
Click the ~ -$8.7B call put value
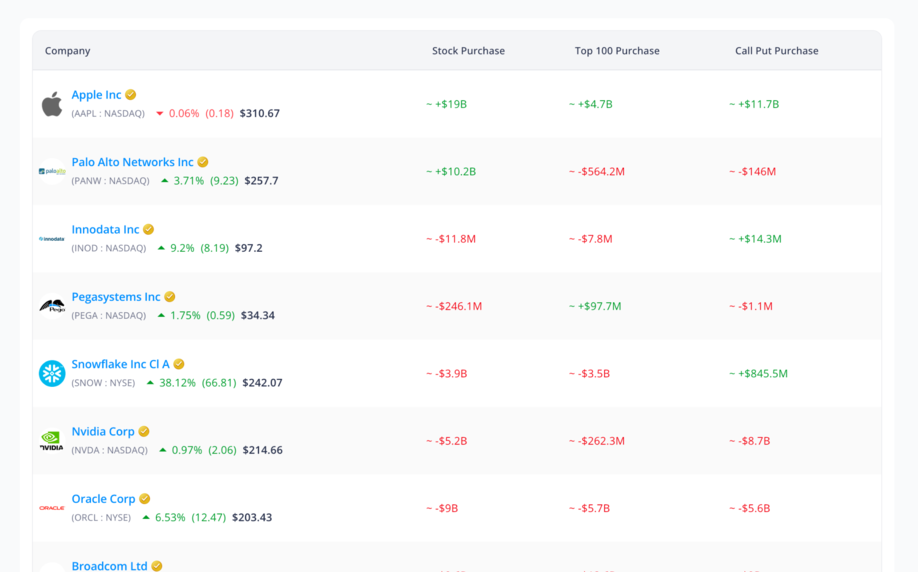pos(750,441)
